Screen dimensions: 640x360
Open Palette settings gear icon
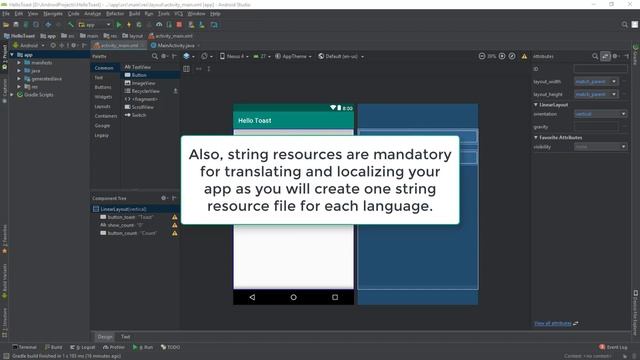164,56
